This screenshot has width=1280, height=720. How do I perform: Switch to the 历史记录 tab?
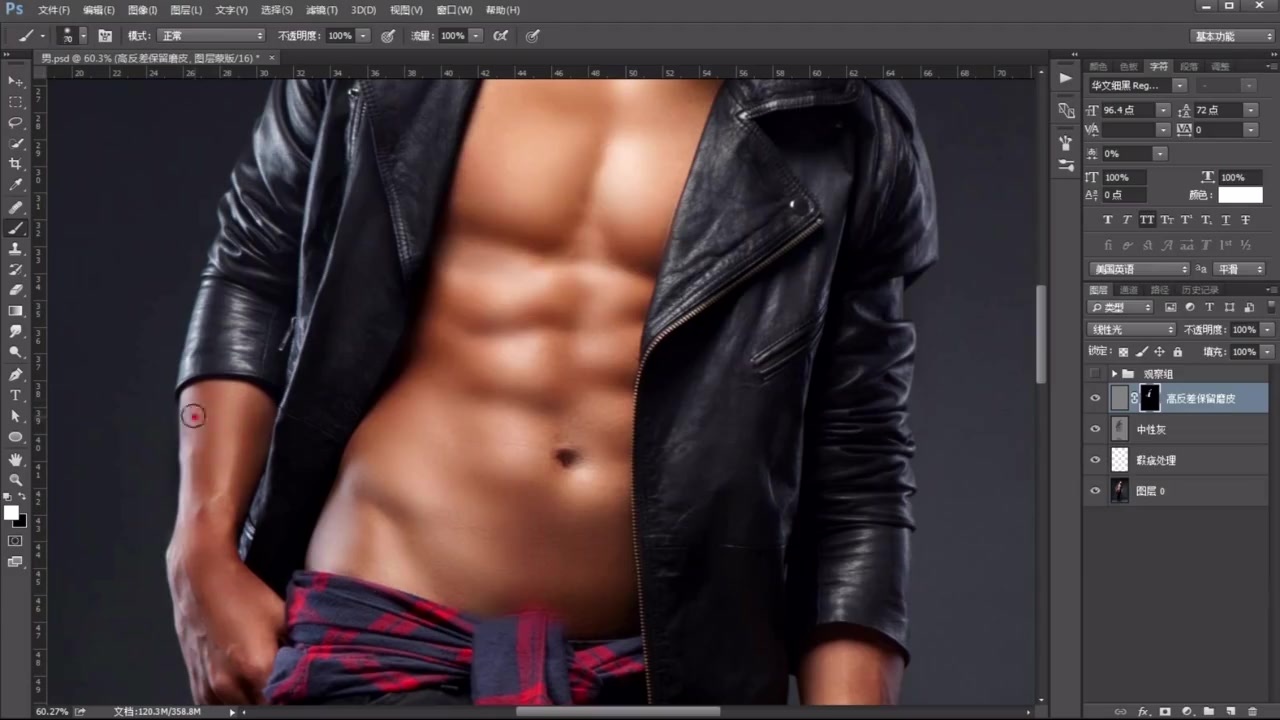[1200, 290]
